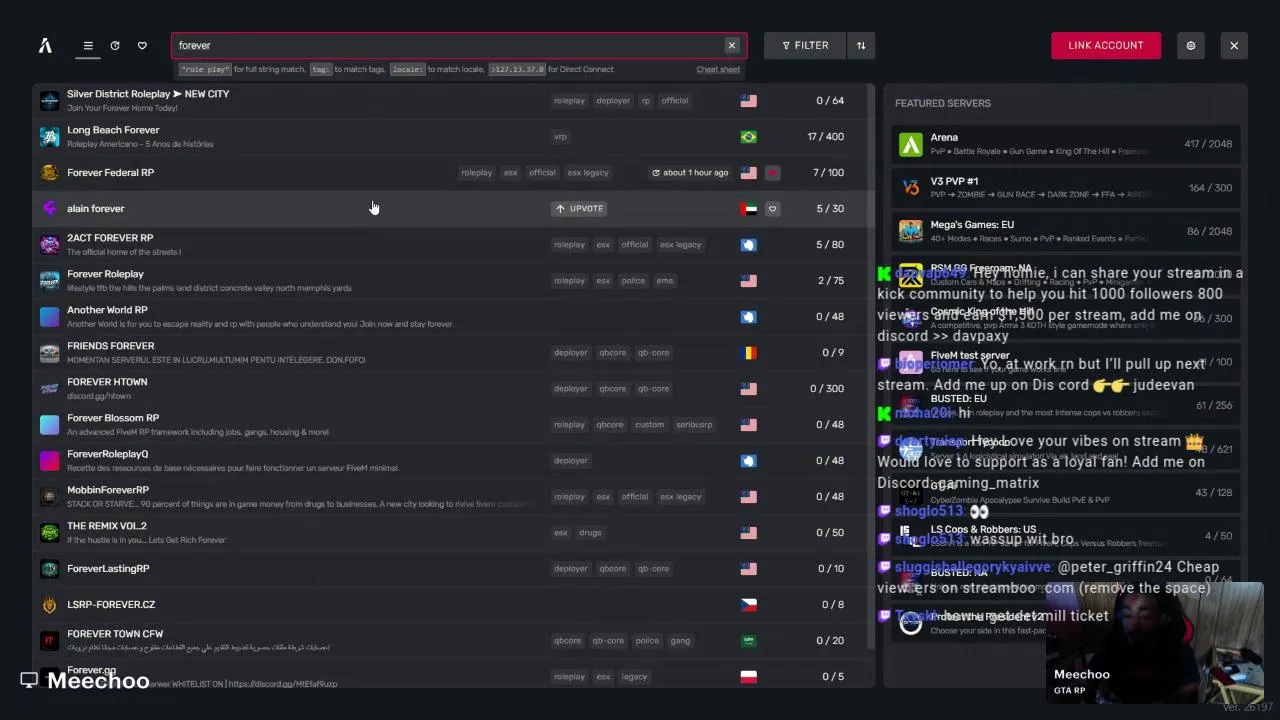Click Long Beach Forever server icon
This screenshot has width=1280, height=720.
coord(49,136)
